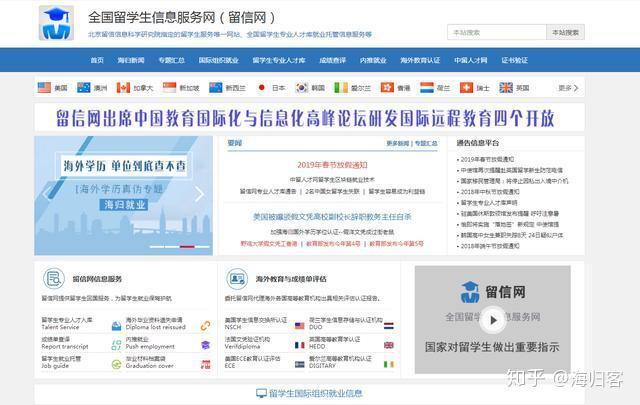Open the 2018年中秋节放假通知 notice
Image resolution: width=640 pixels, height=405 pixels.
pyautogui.click(x=490, y=192)
